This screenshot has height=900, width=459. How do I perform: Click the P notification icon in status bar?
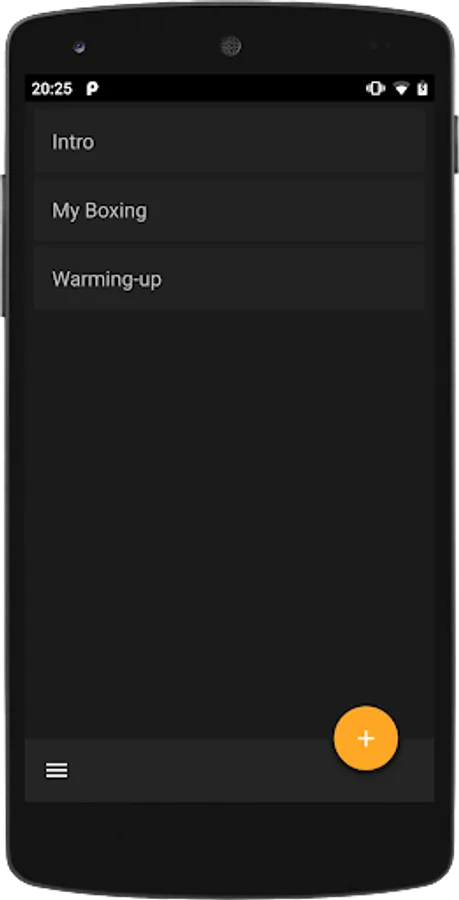coord(92,89)
